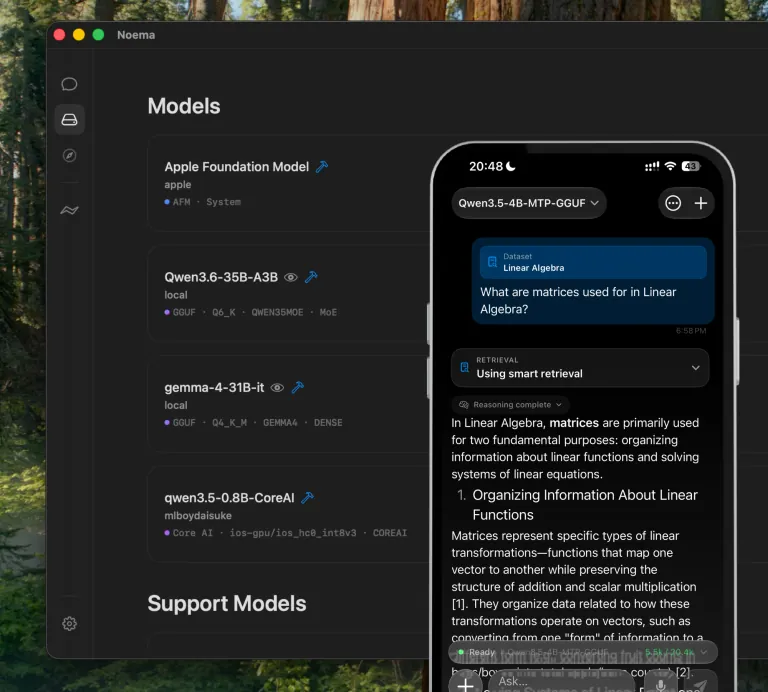The width and height of the screenshot is (768, 692).
Task: Open the ellipsis more options button on phone
Action: [x=673, y=203]
